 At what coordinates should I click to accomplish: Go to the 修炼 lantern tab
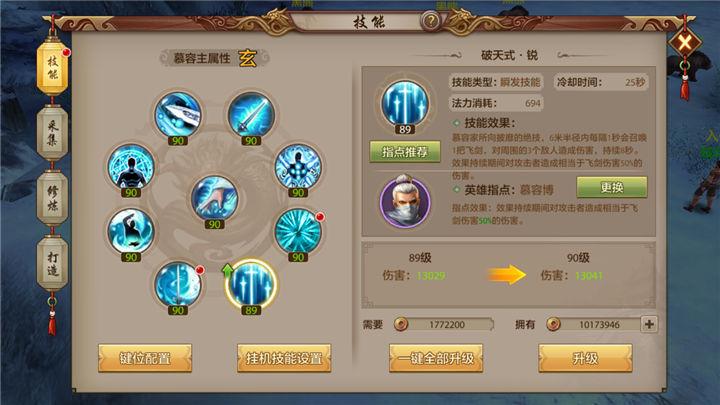52,198
